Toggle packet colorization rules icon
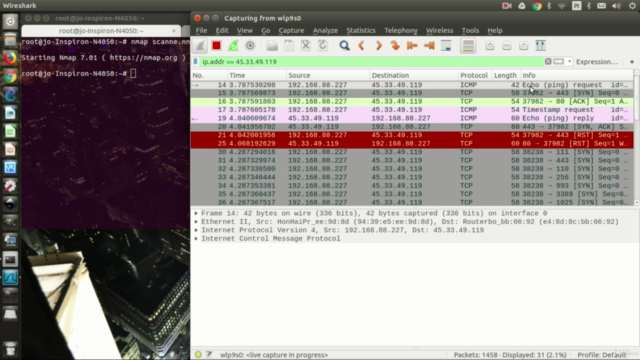The height and width of the screenshot is (360, 640). point(468,46)
